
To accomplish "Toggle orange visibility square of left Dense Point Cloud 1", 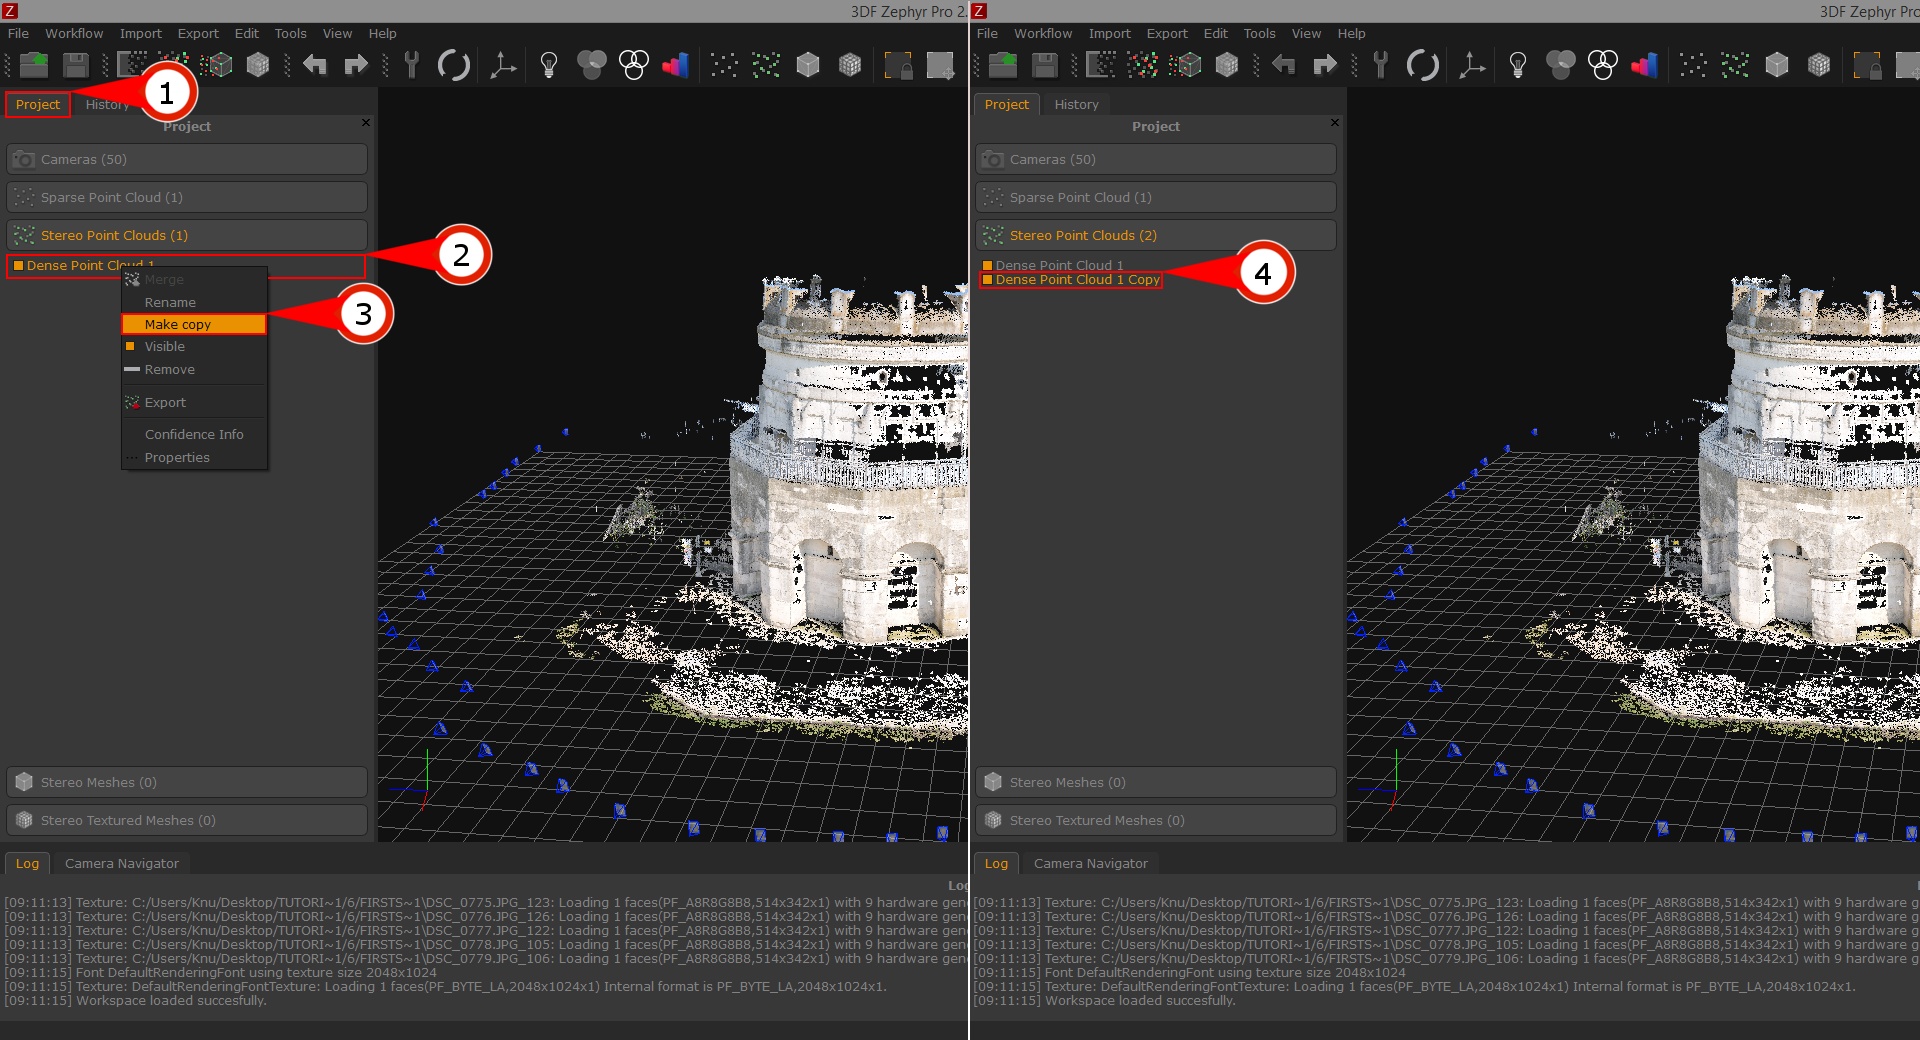I will coord(18,265).
